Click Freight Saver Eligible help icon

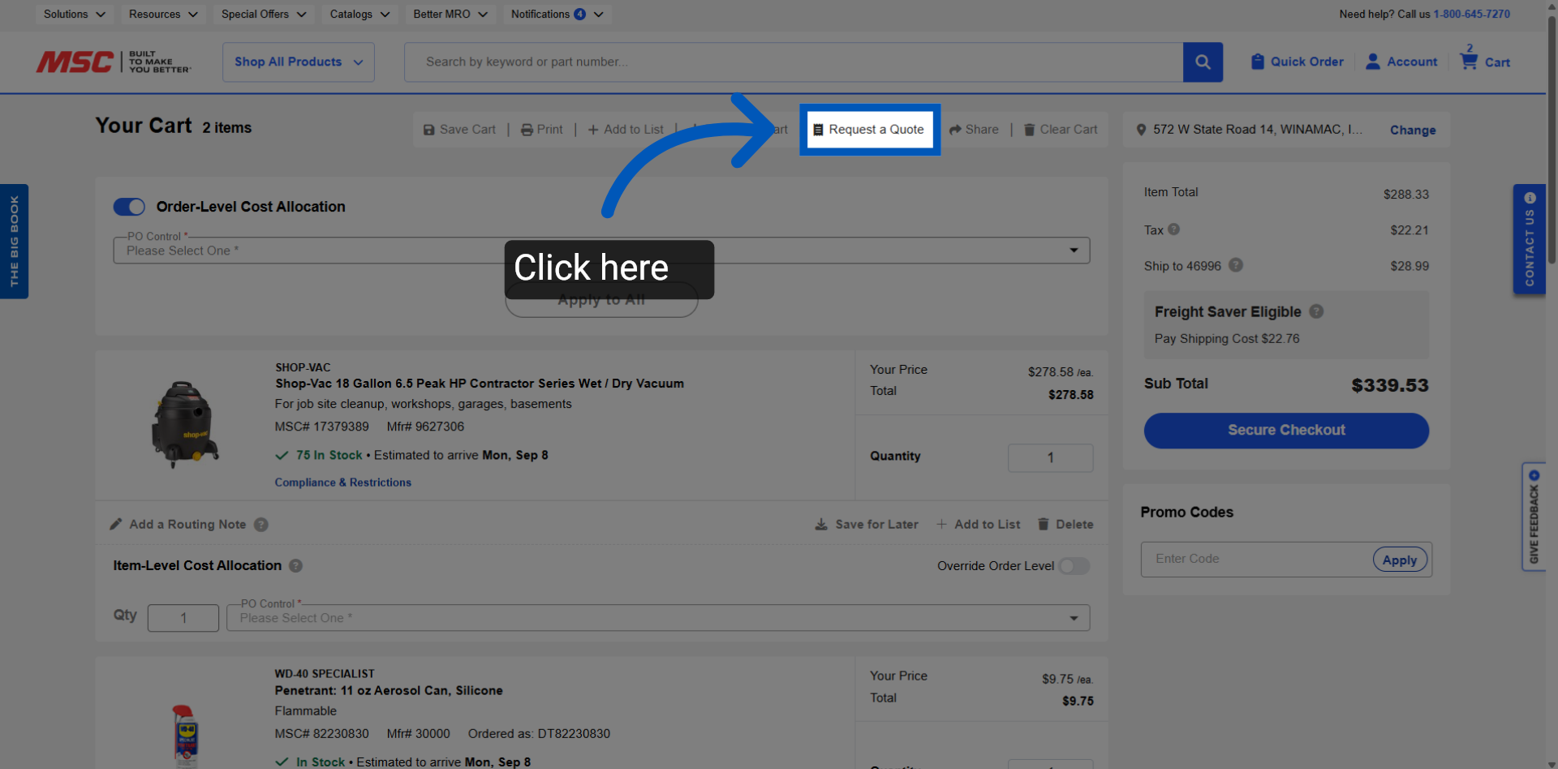coord(1316,311)
